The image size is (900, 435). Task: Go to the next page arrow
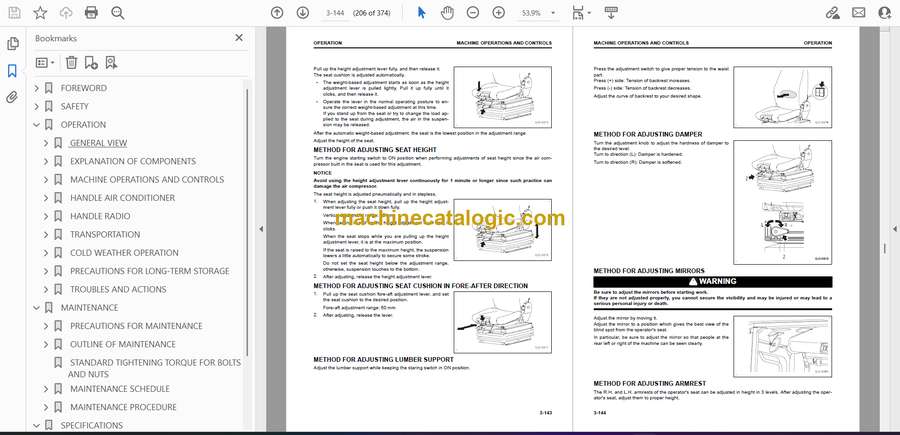coord(302,13)
